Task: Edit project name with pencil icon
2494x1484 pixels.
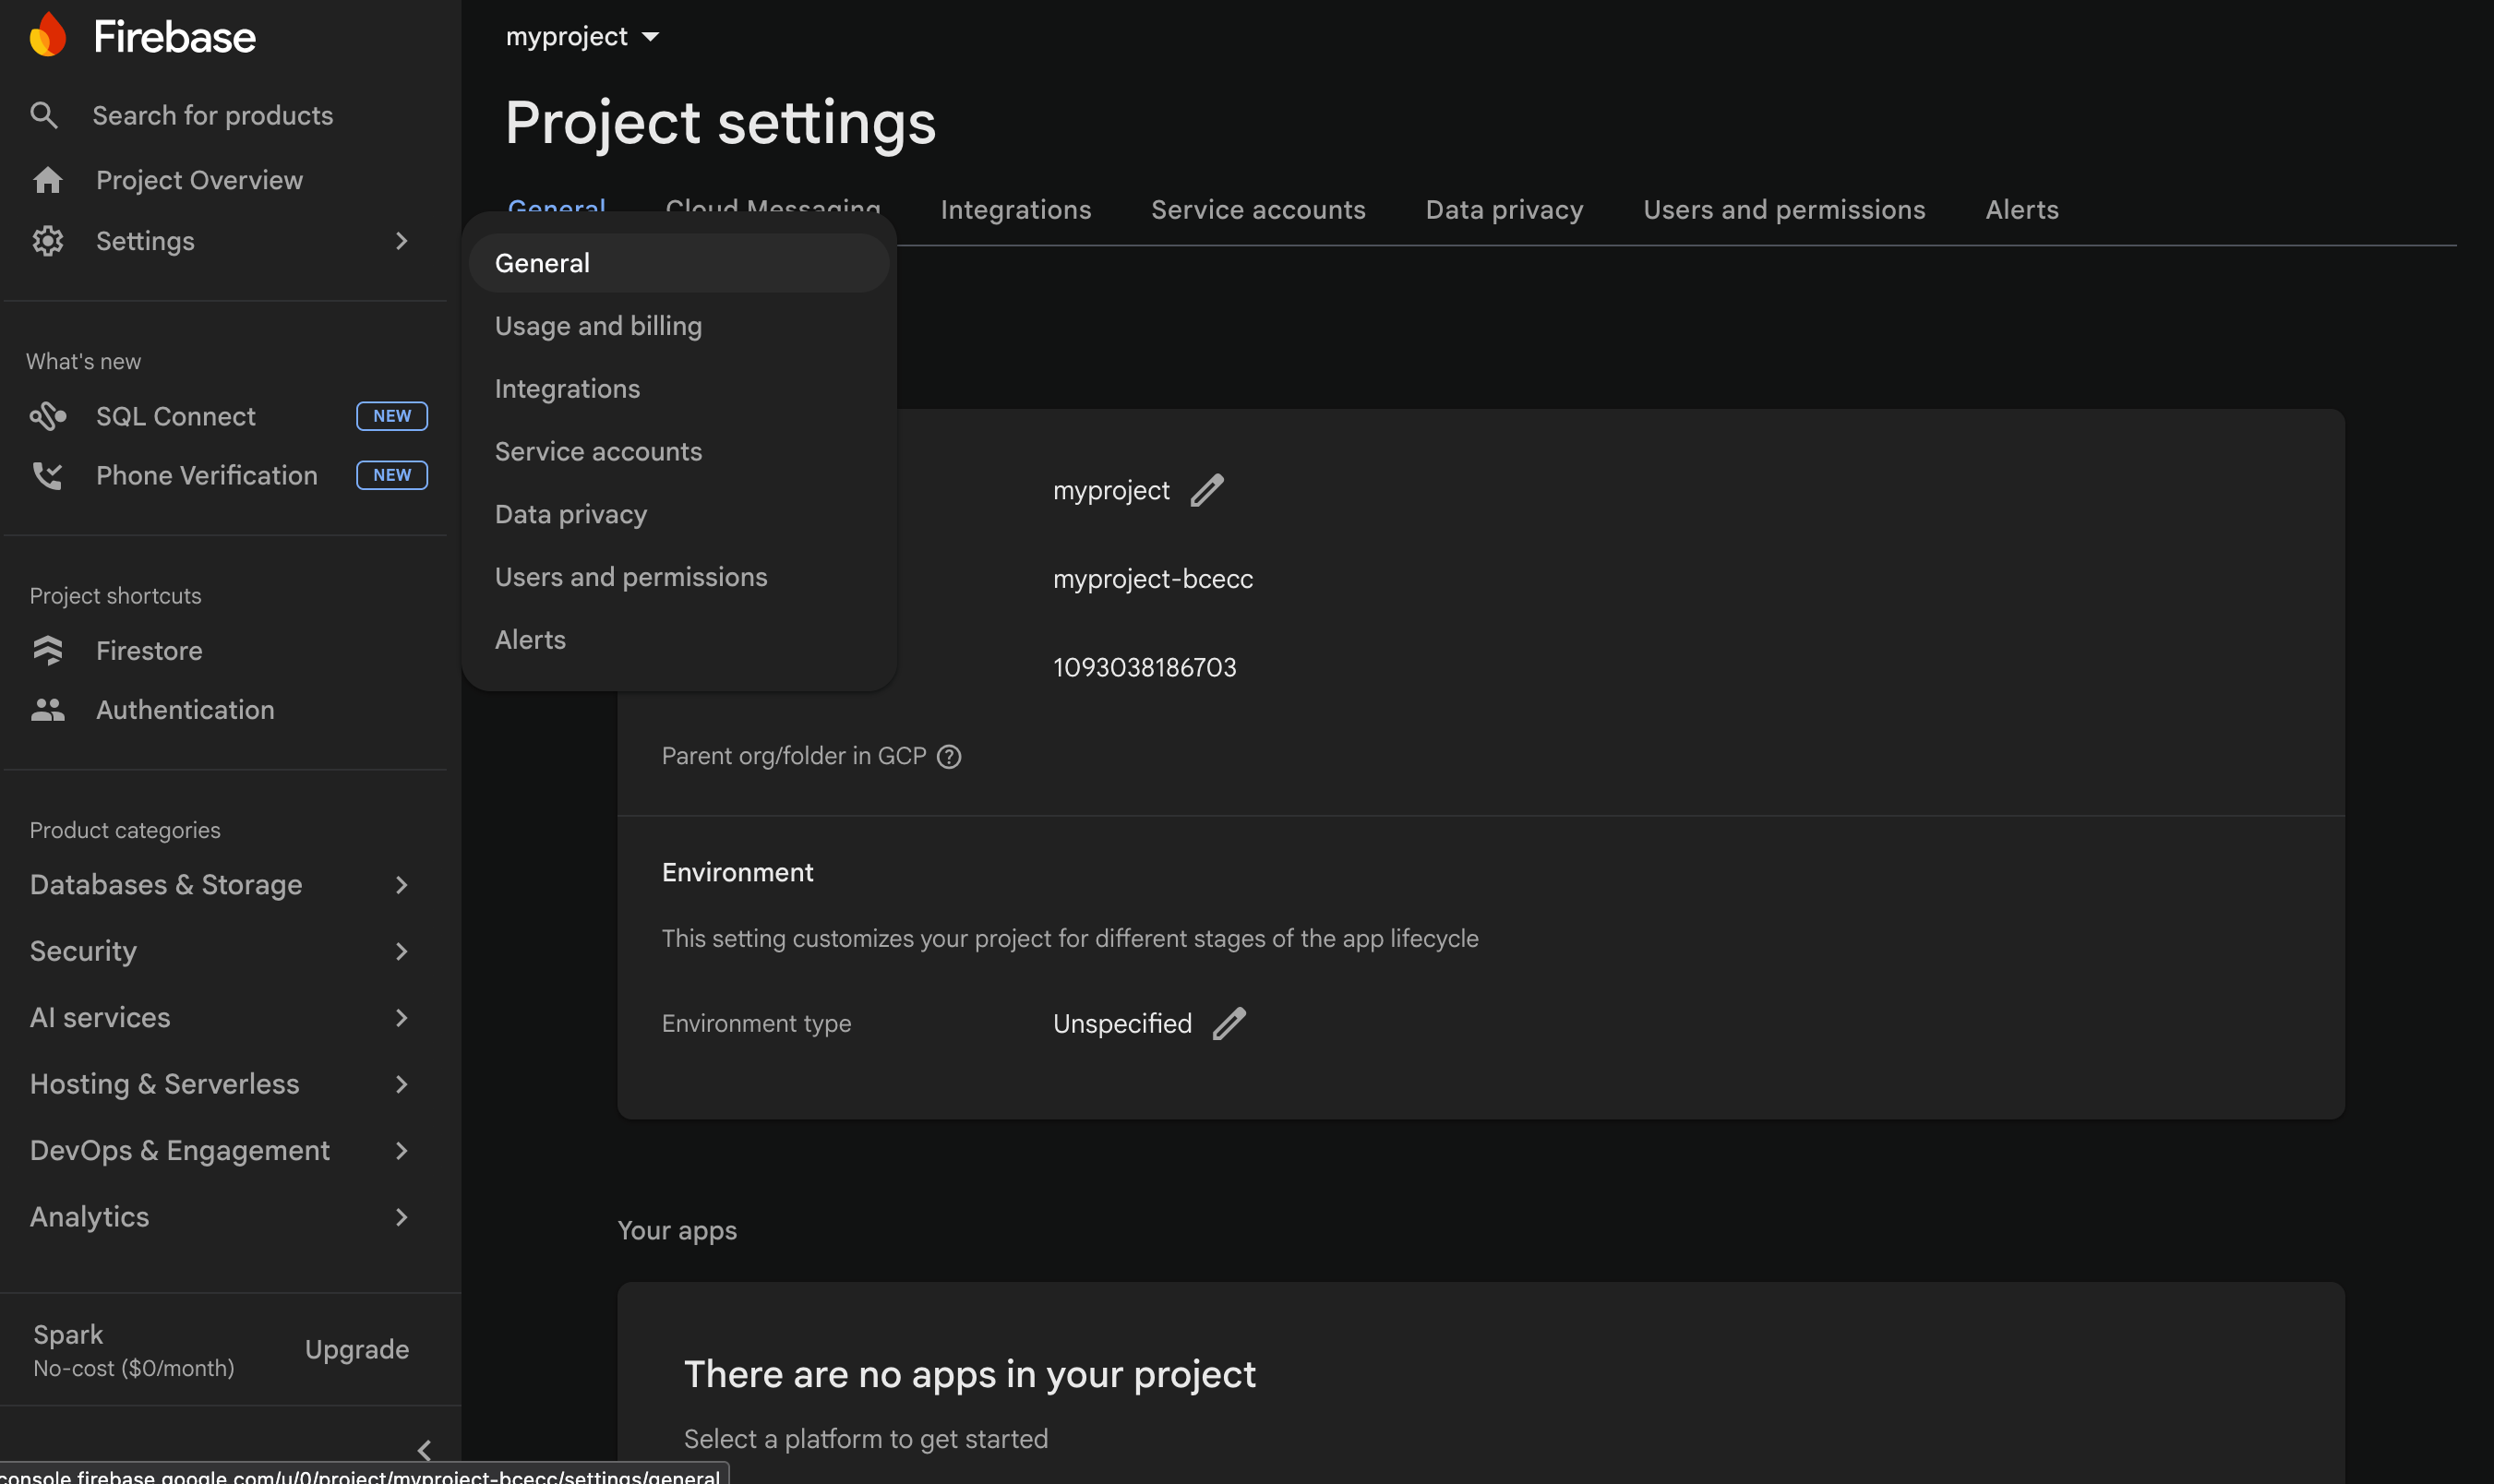Action: (x=1207, y=490)
